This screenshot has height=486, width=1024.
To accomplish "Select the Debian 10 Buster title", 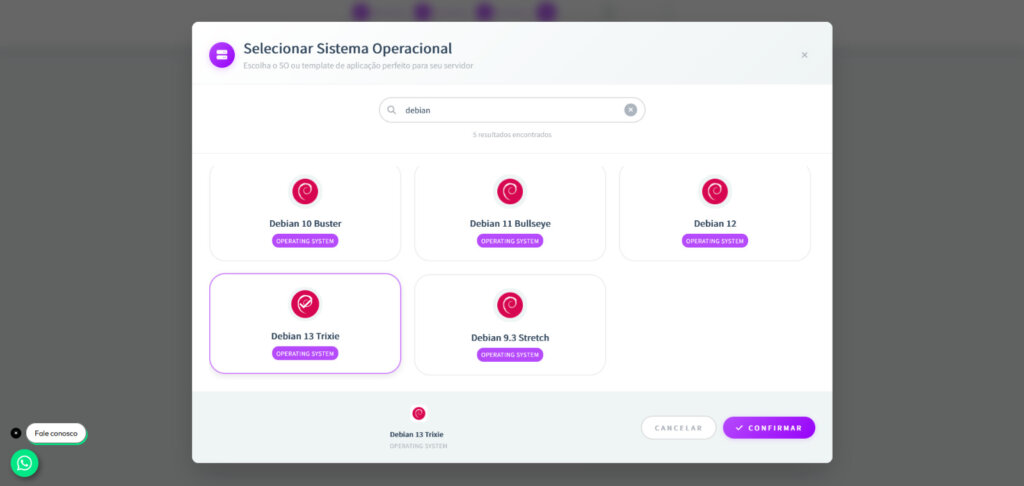I will (x=305, y=223).
